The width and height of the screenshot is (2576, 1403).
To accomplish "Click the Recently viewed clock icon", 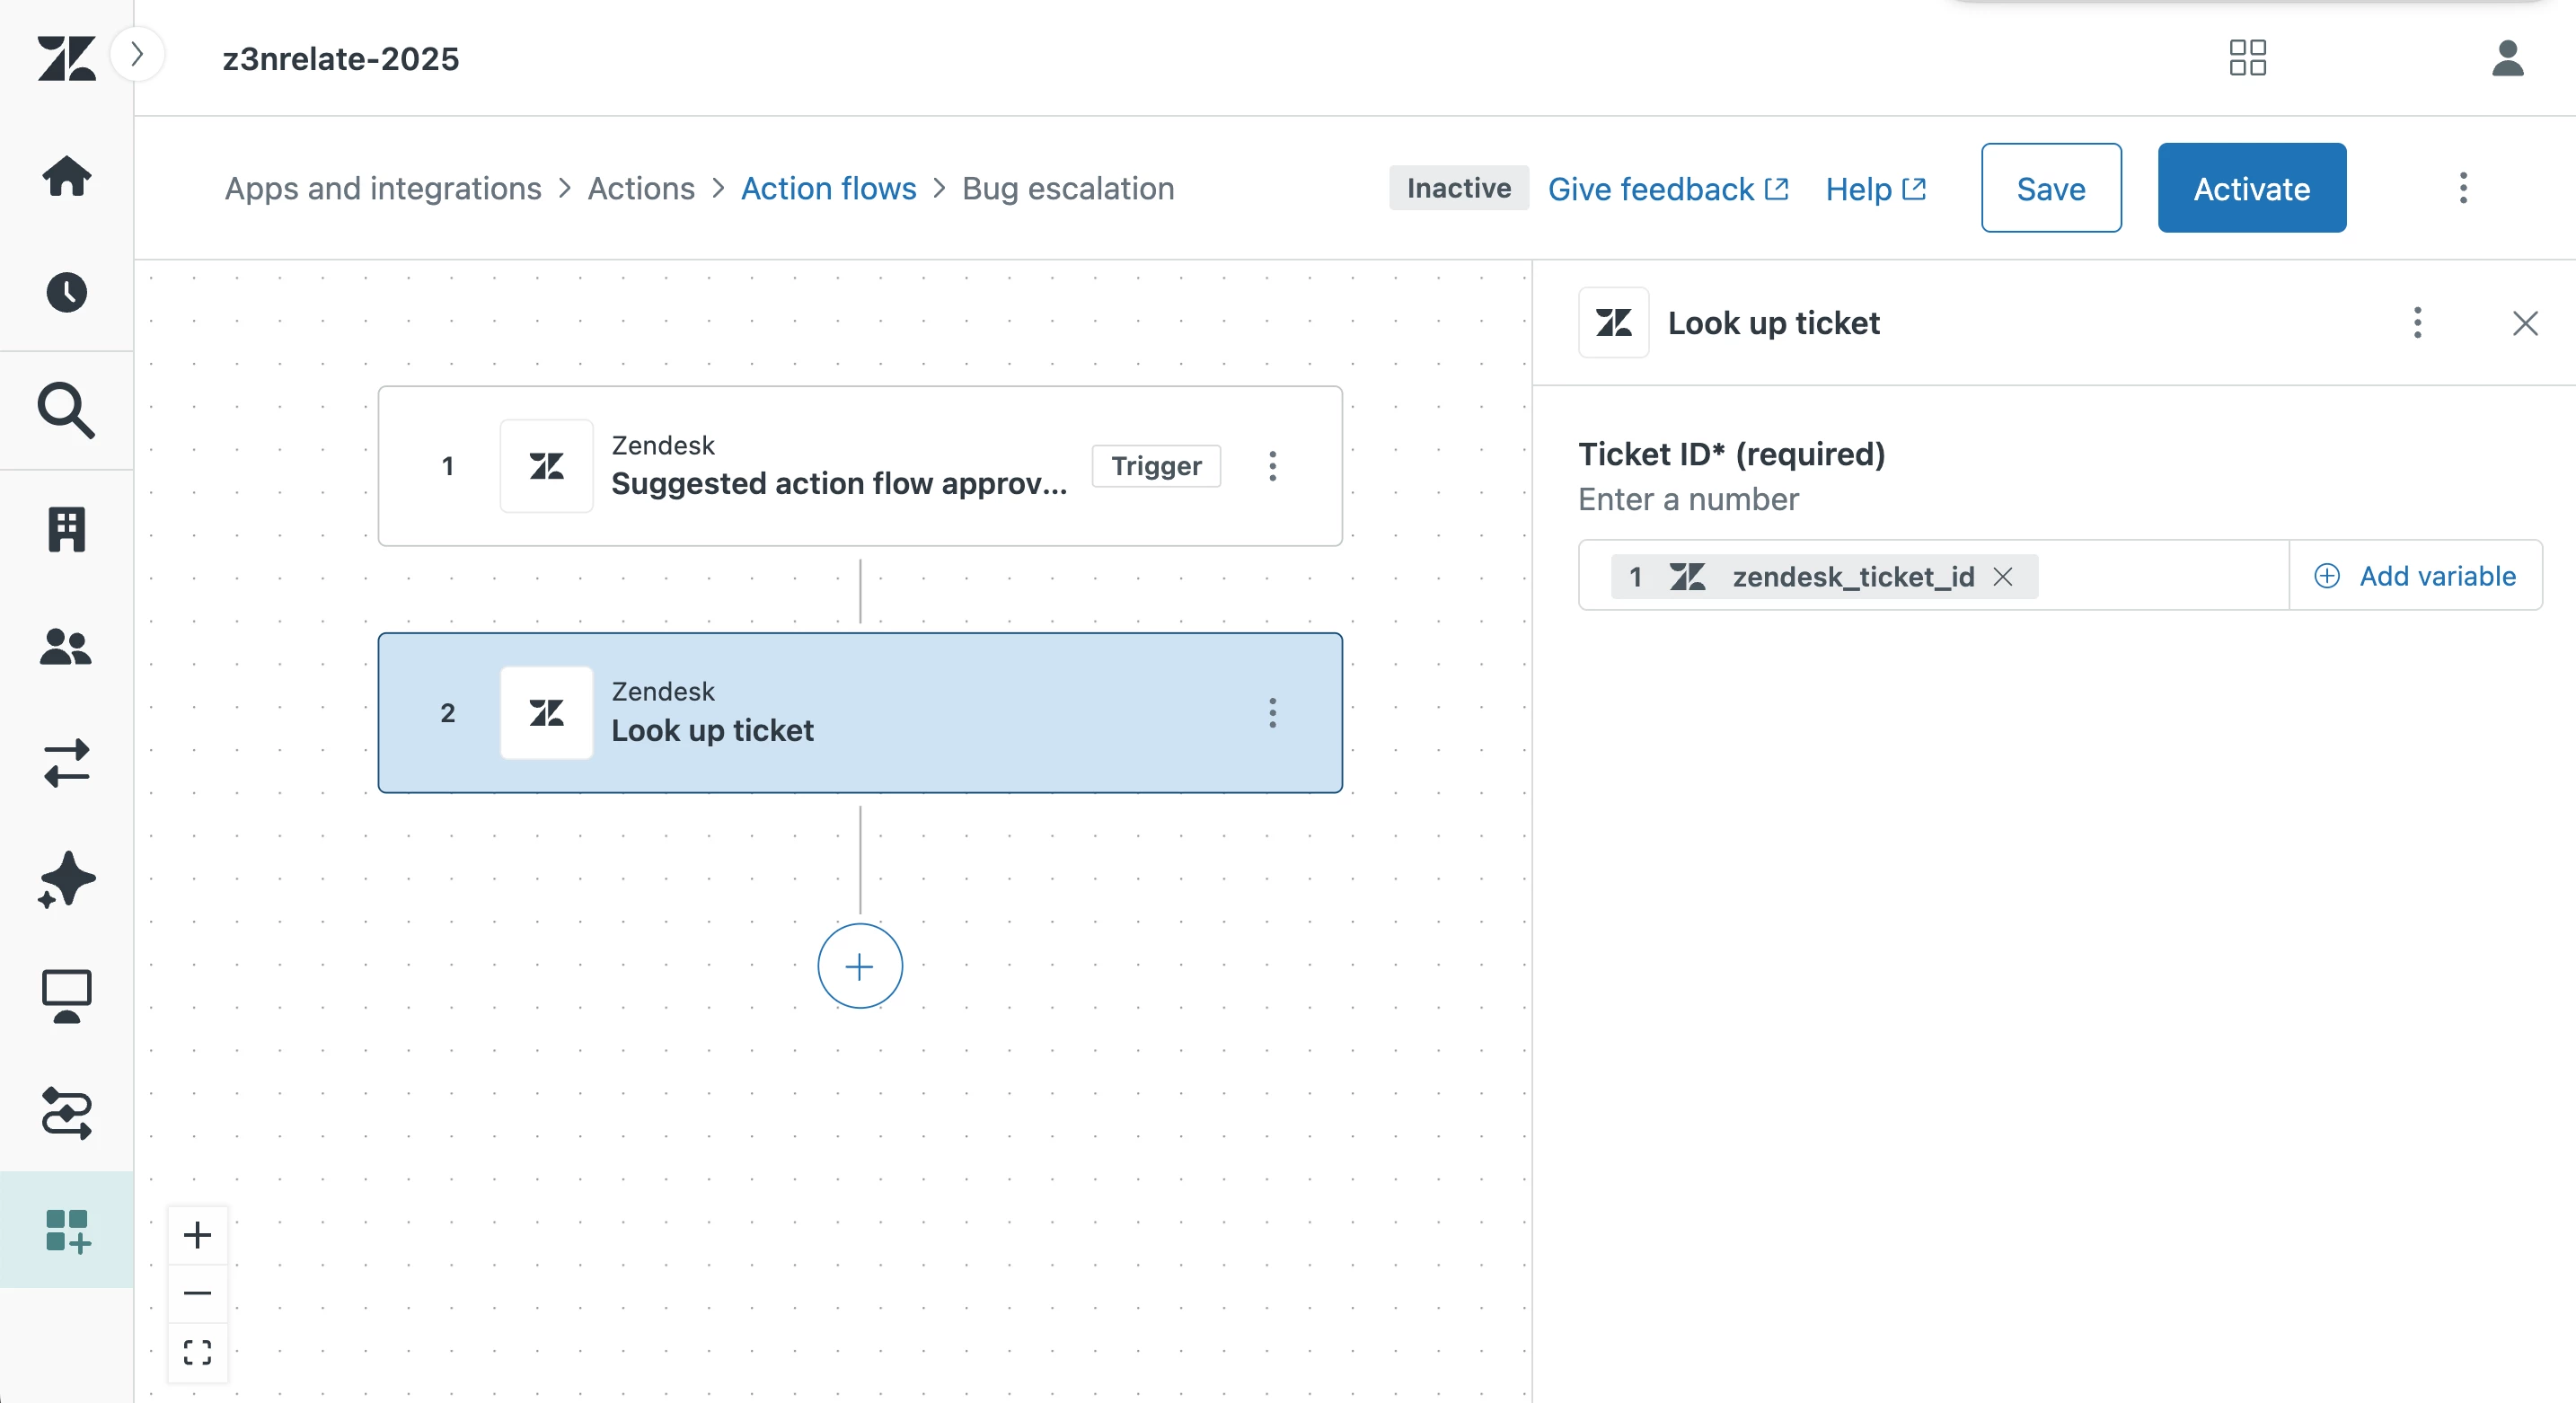I will click(x=66, y=292).
